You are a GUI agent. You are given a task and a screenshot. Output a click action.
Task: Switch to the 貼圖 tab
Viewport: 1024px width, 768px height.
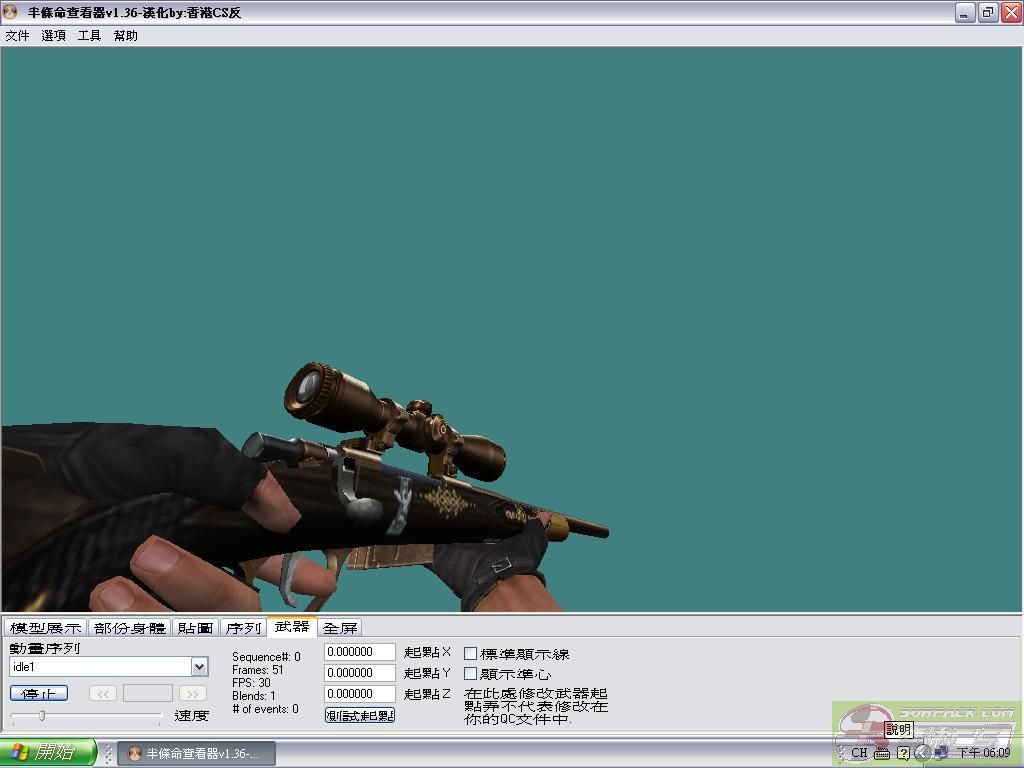(196, 628)
